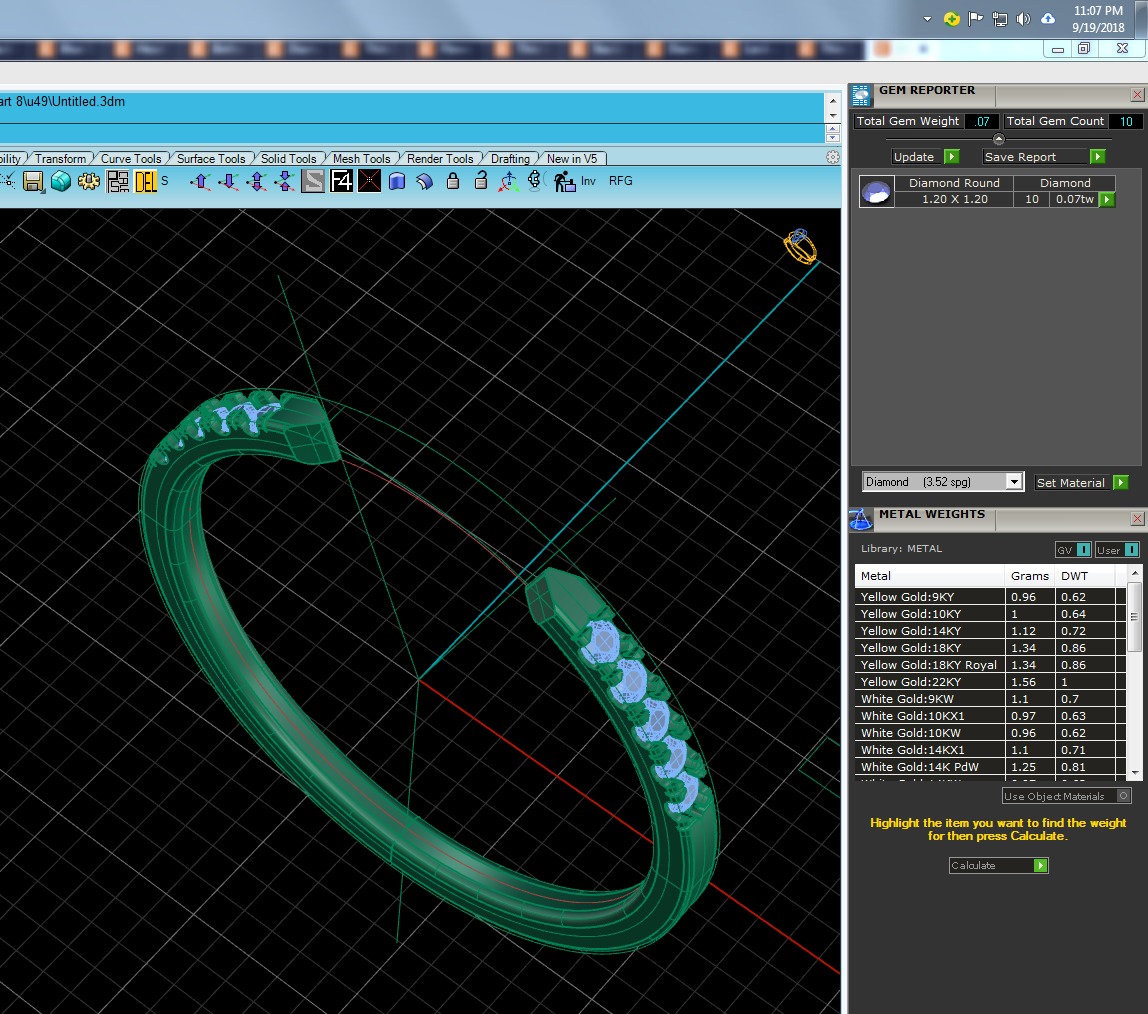Screen dimensions: 1148x1014
Task: Click the teal solid box icon
Action: (61, 181)
